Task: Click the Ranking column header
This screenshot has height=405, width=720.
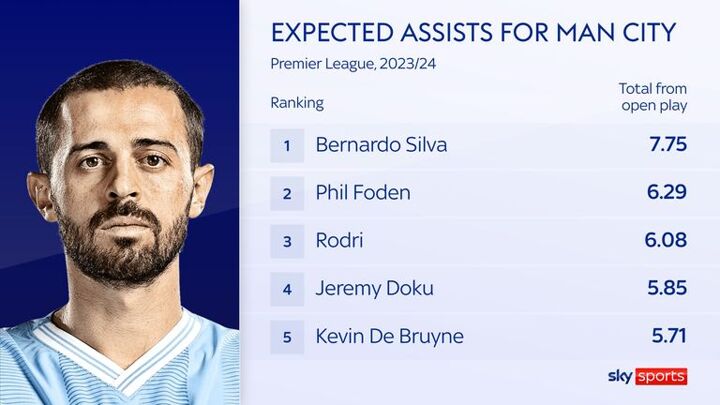Action: click(297, 103)
